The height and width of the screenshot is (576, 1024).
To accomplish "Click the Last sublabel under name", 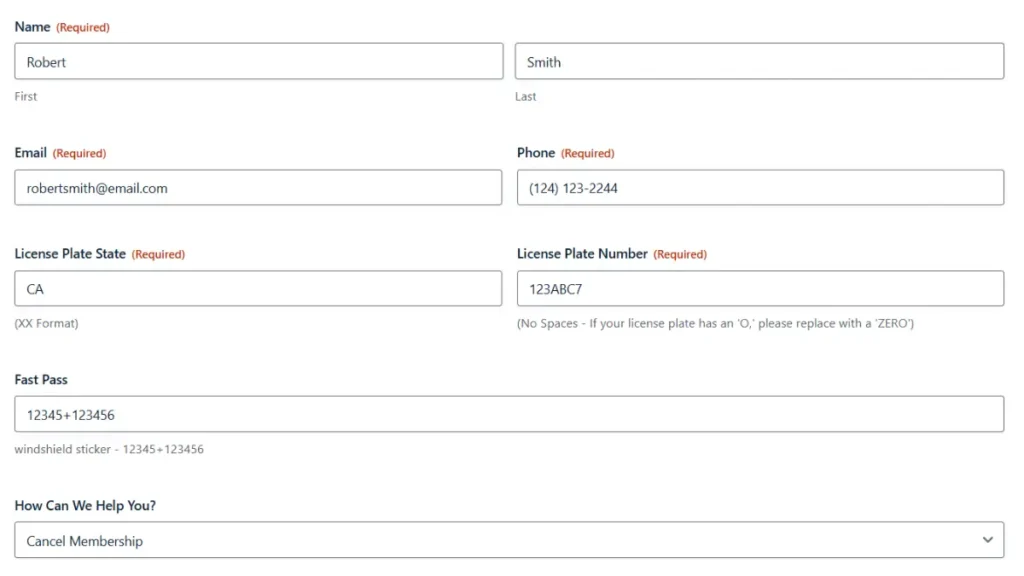I will tap(525, 96).
